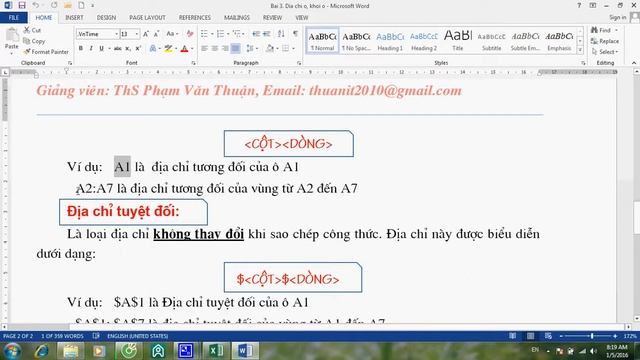Sort the selected paragraphs
This screenshot has height=360, width=640.
[x=281, y=34]
